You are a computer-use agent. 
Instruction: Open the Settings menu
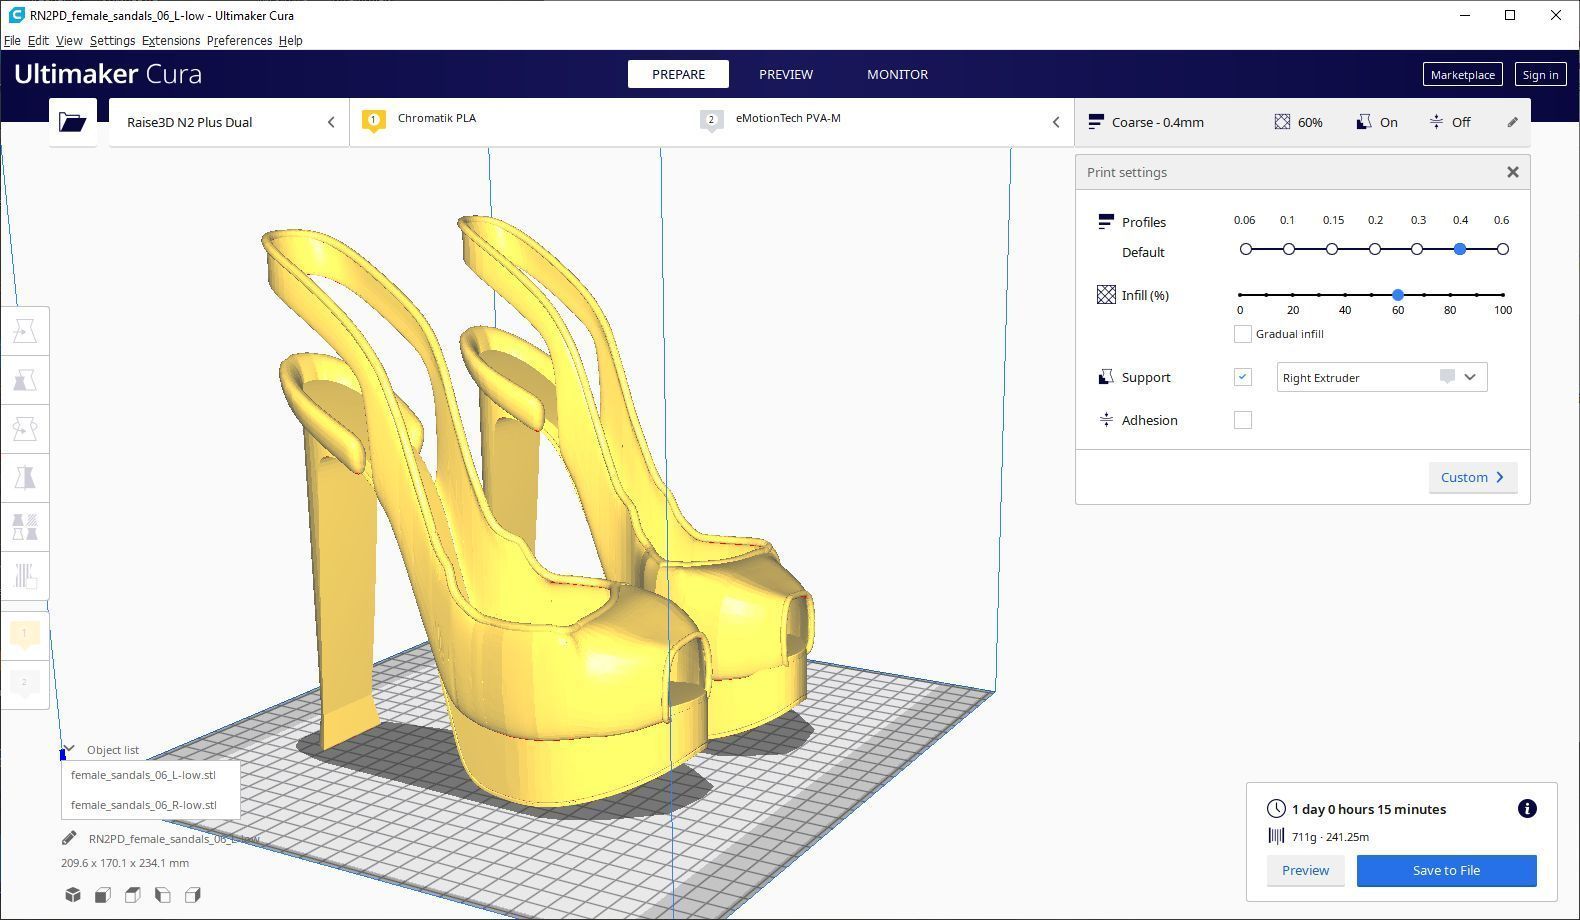(112, 41)
